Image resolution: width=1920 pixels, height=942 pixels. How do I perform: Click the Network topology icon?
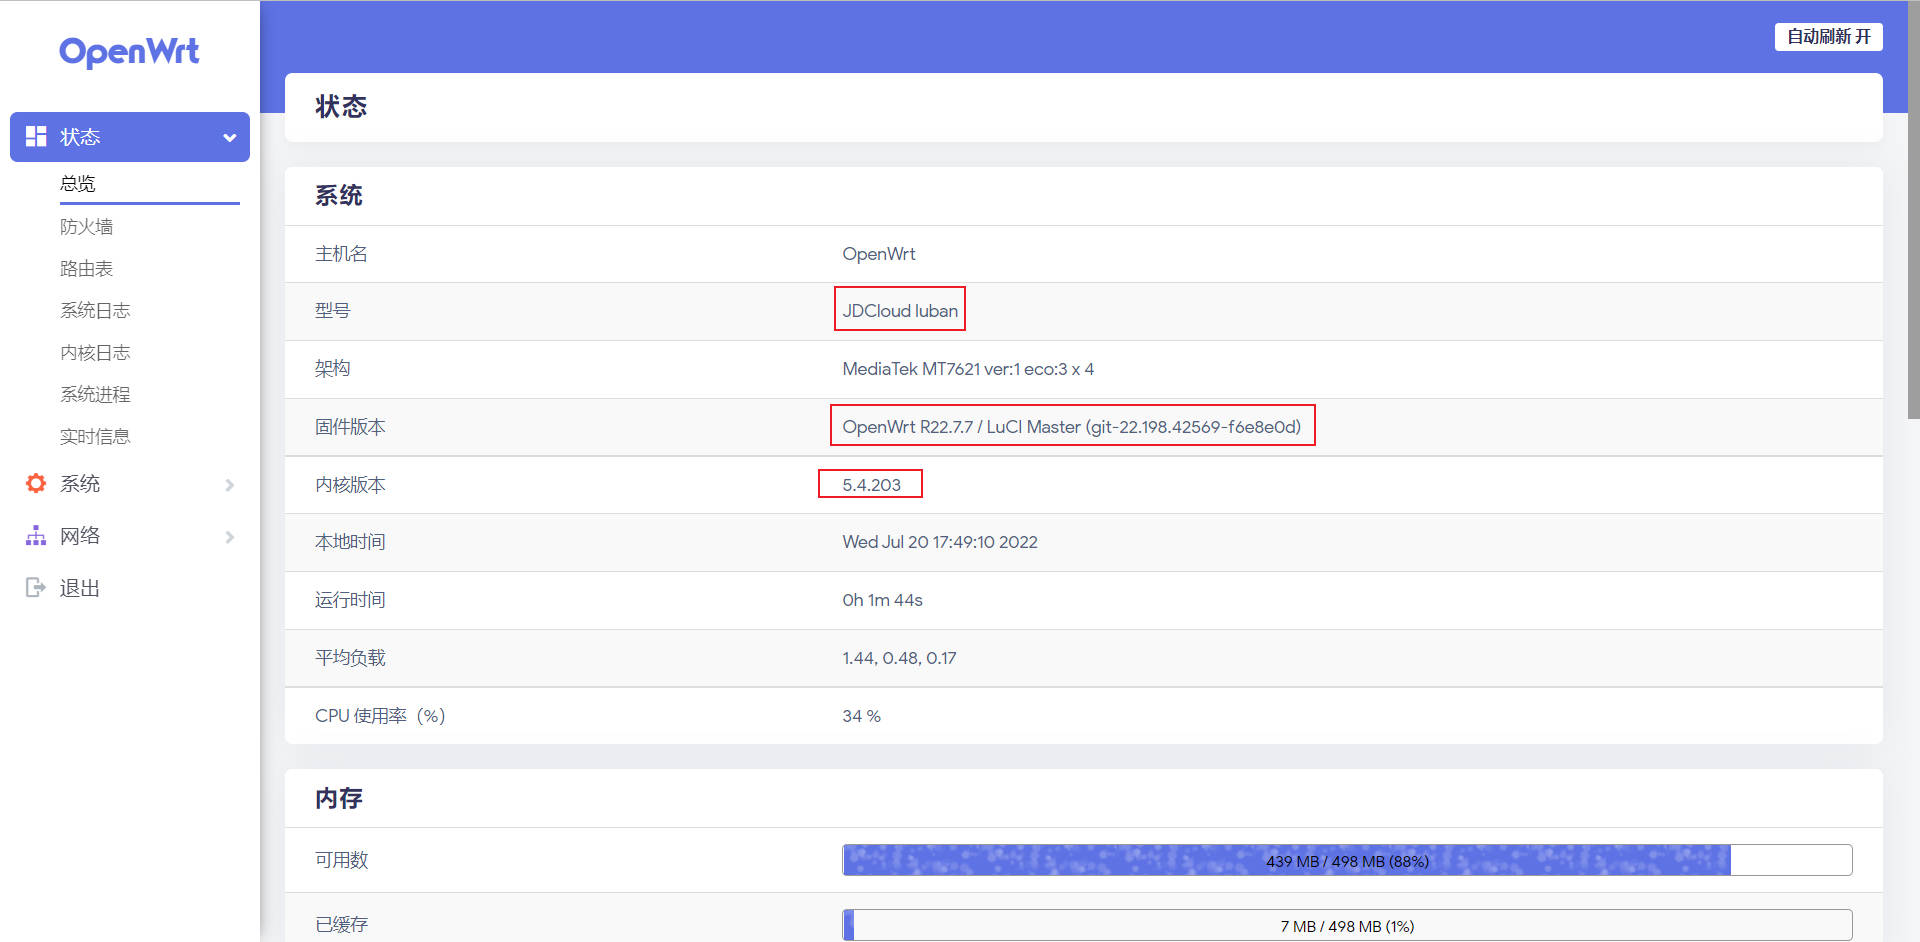pos(36,536)
